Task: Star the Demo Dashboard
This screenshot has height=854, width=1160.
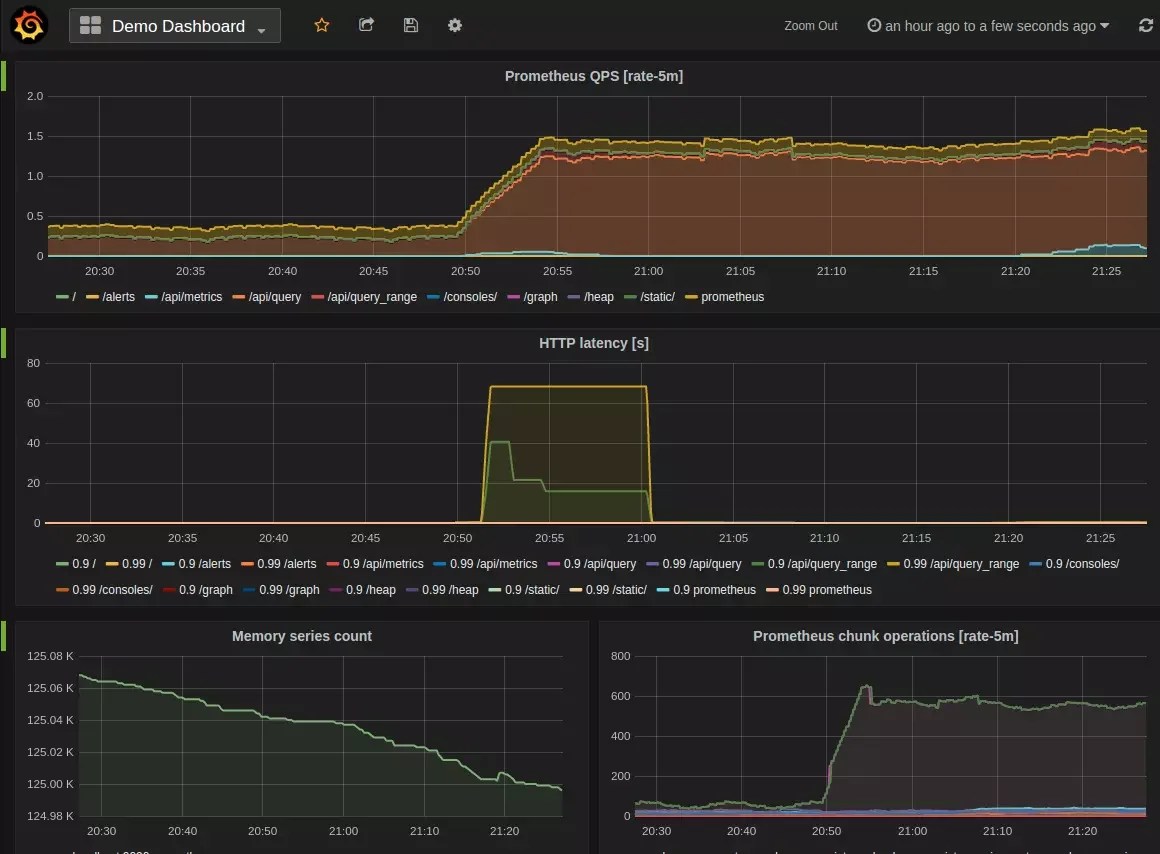Action: 321,25
